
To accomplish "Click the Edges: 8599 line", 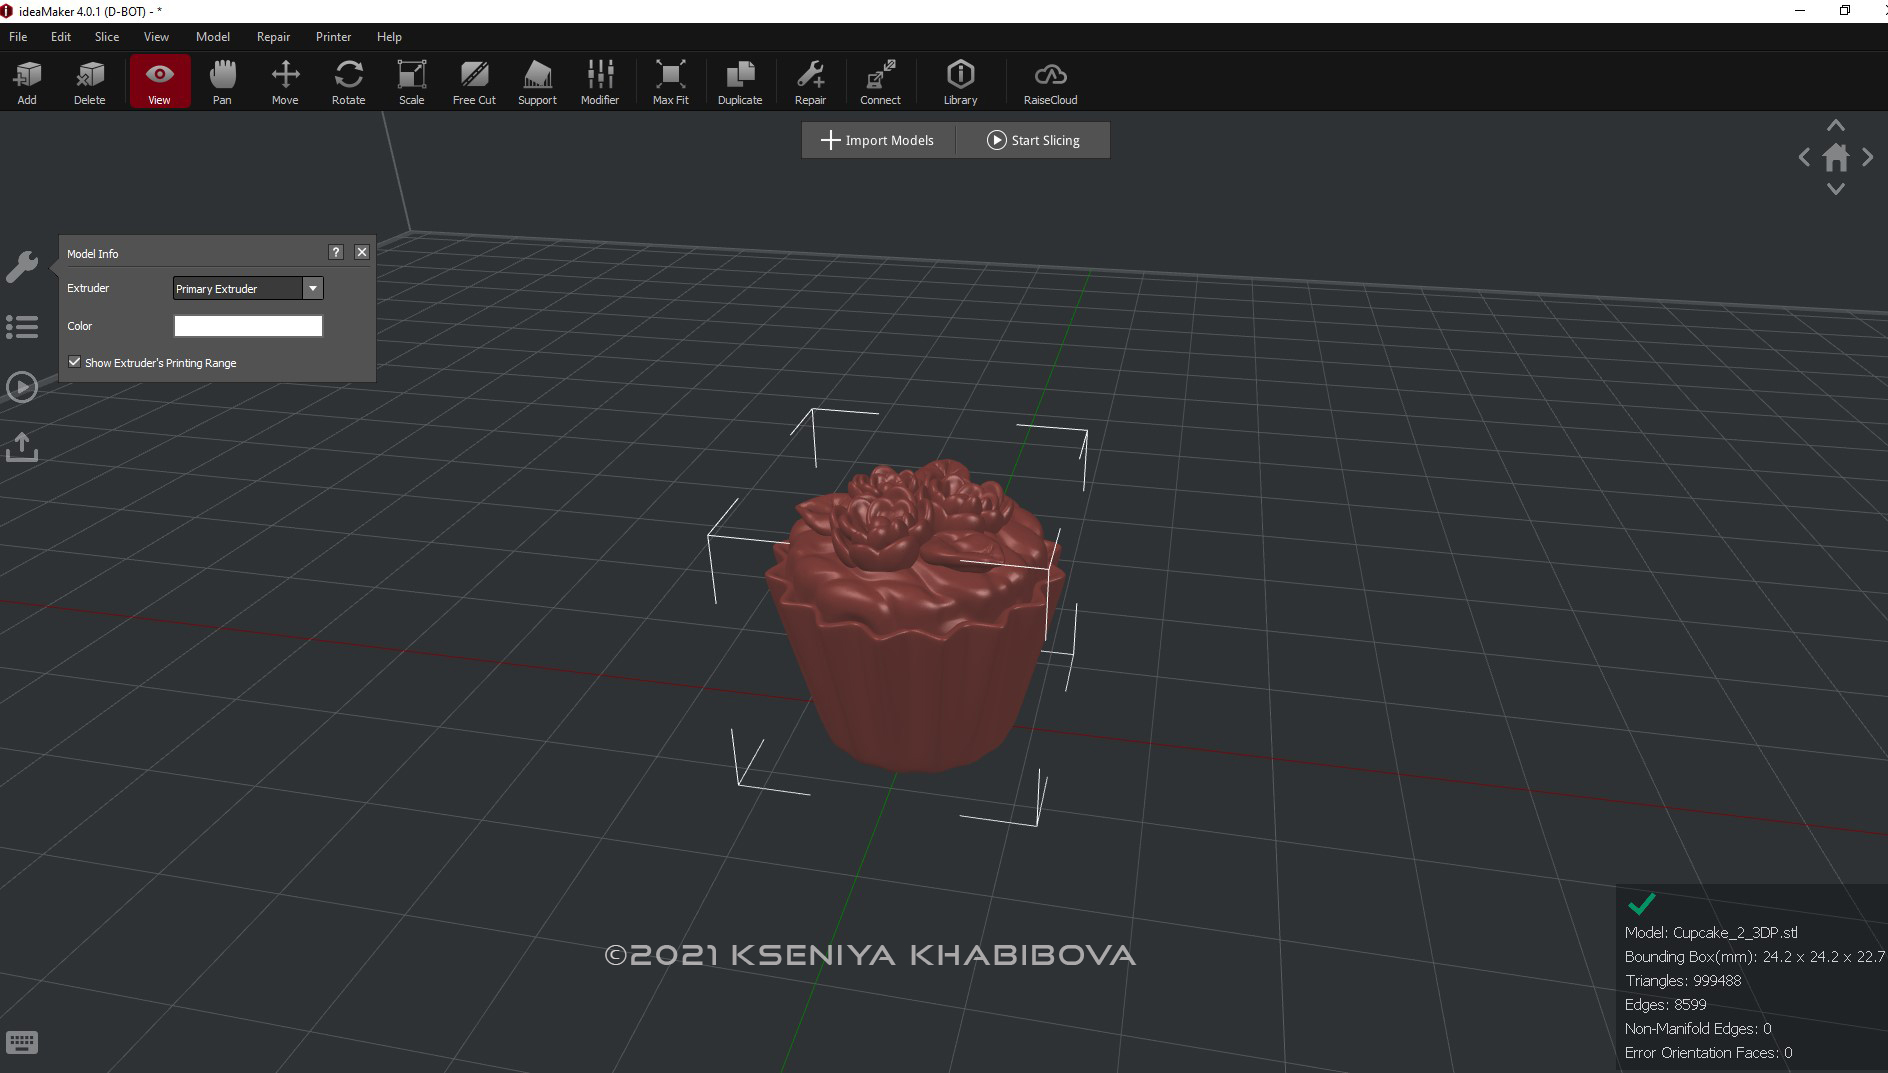I will click(1666, 1004).
